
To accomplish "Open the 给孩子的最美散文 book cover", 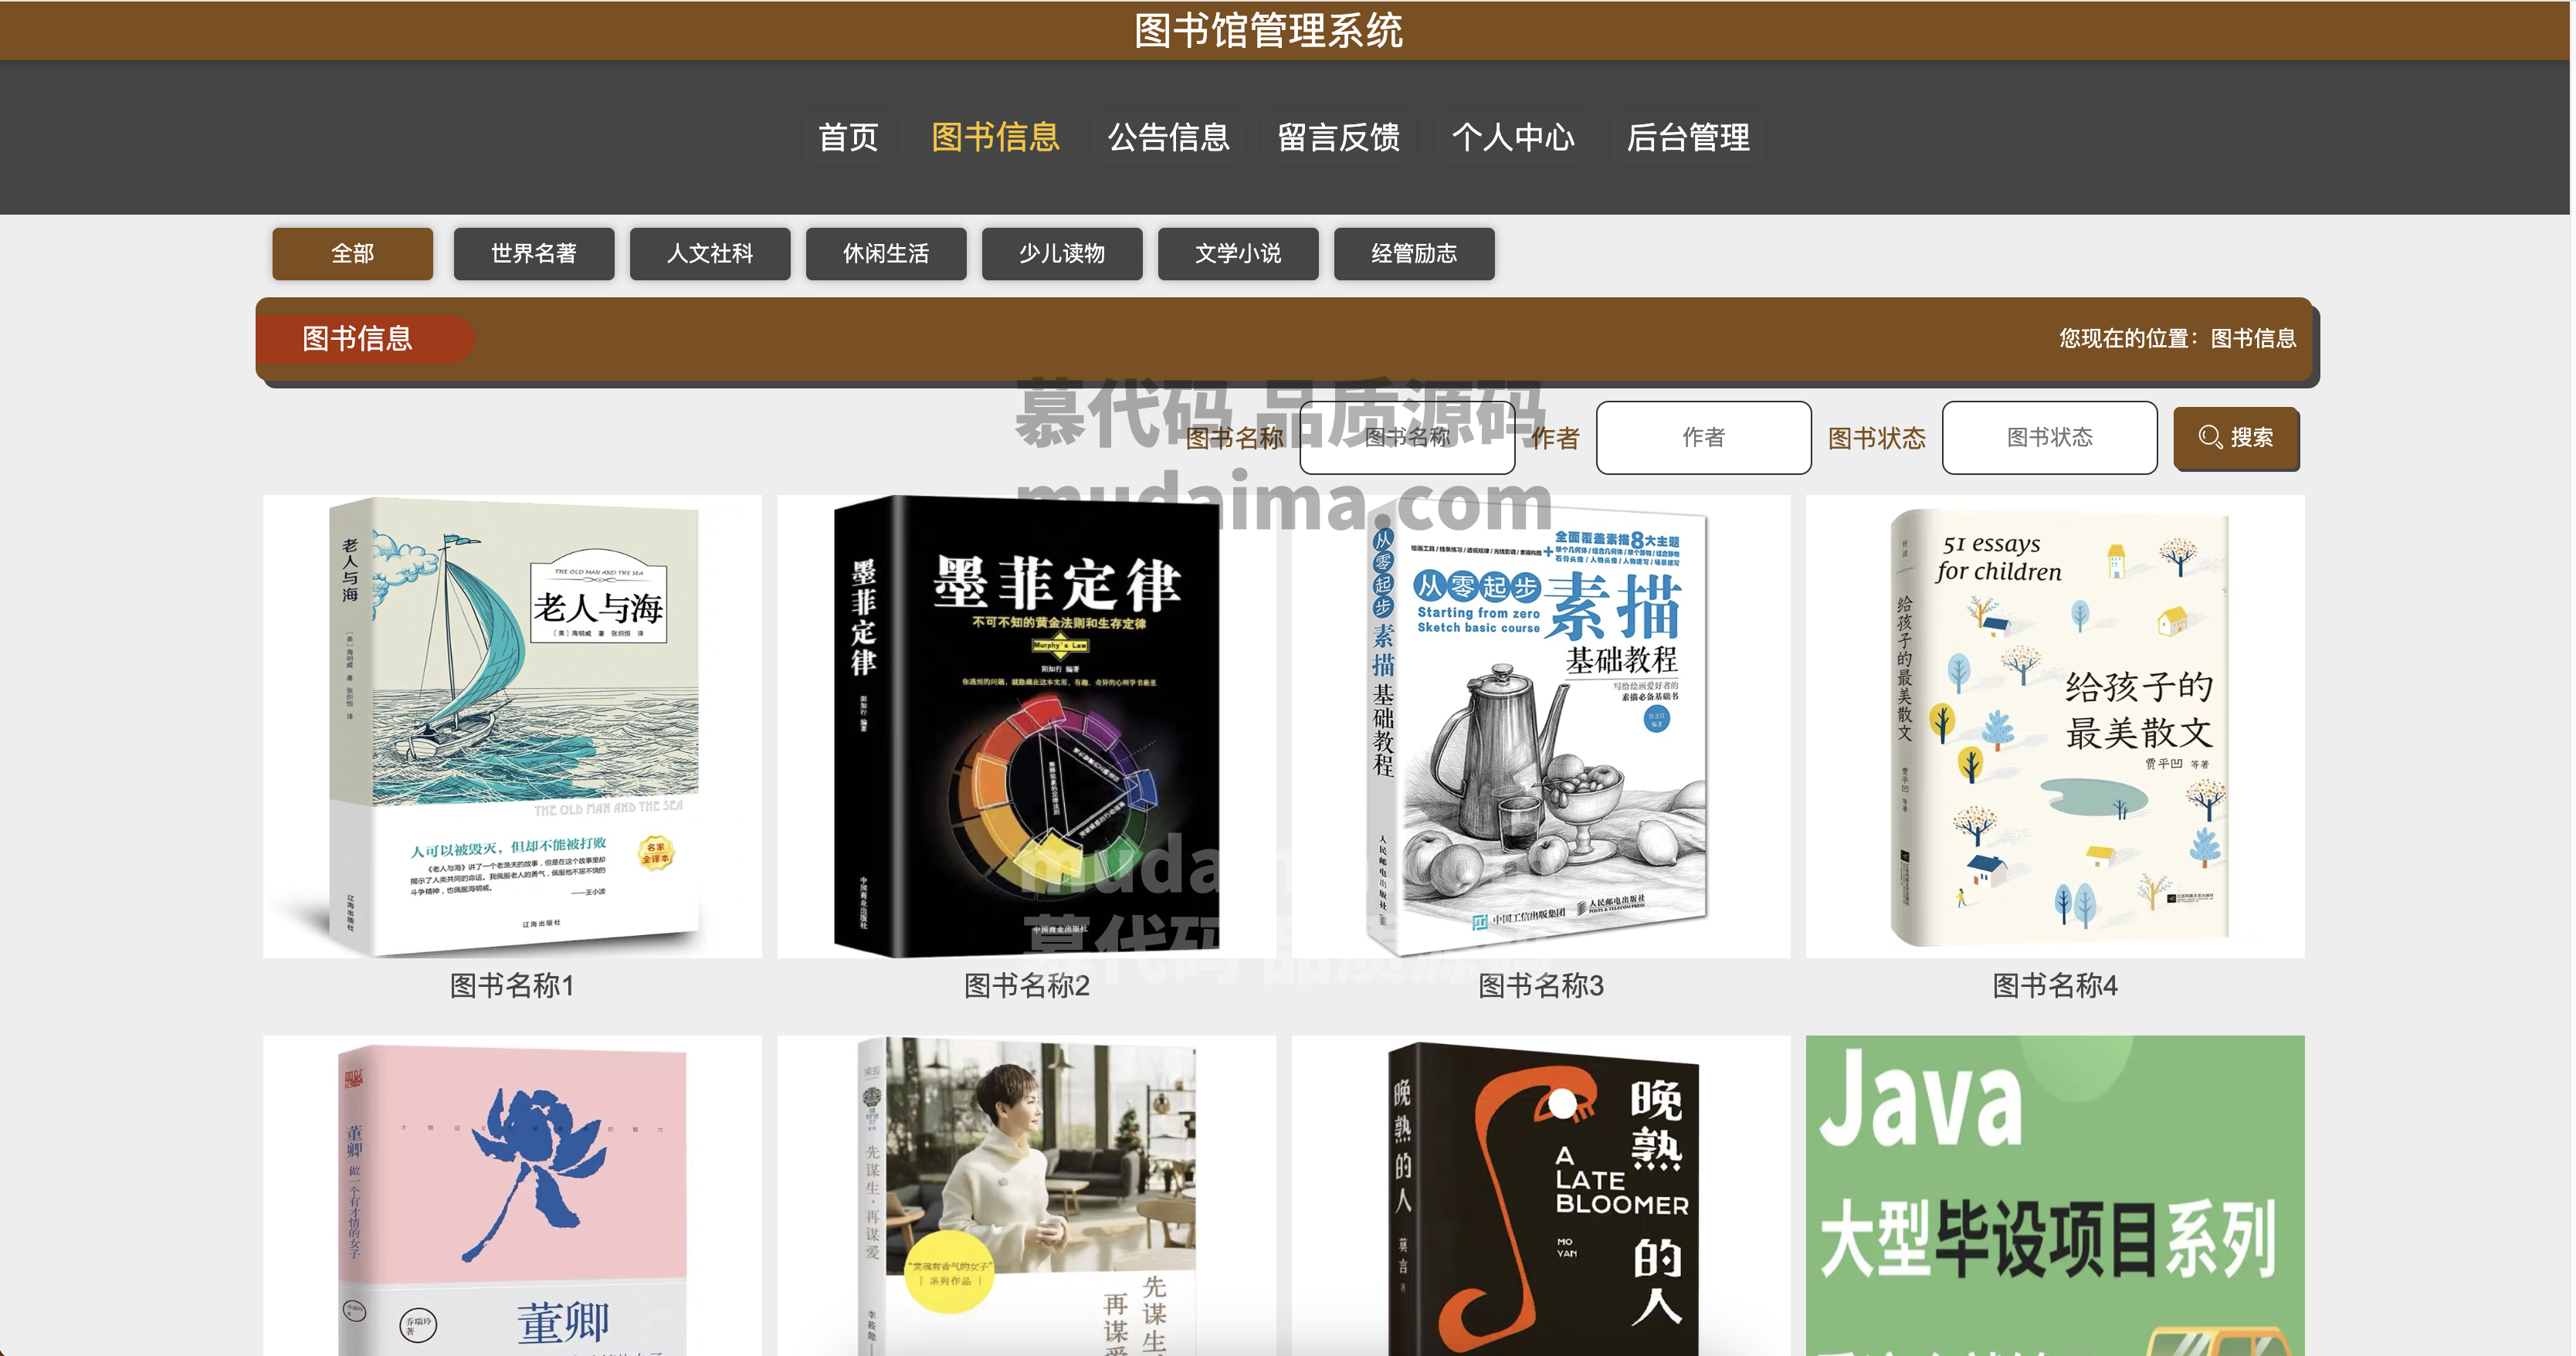I will (2055, 726).
